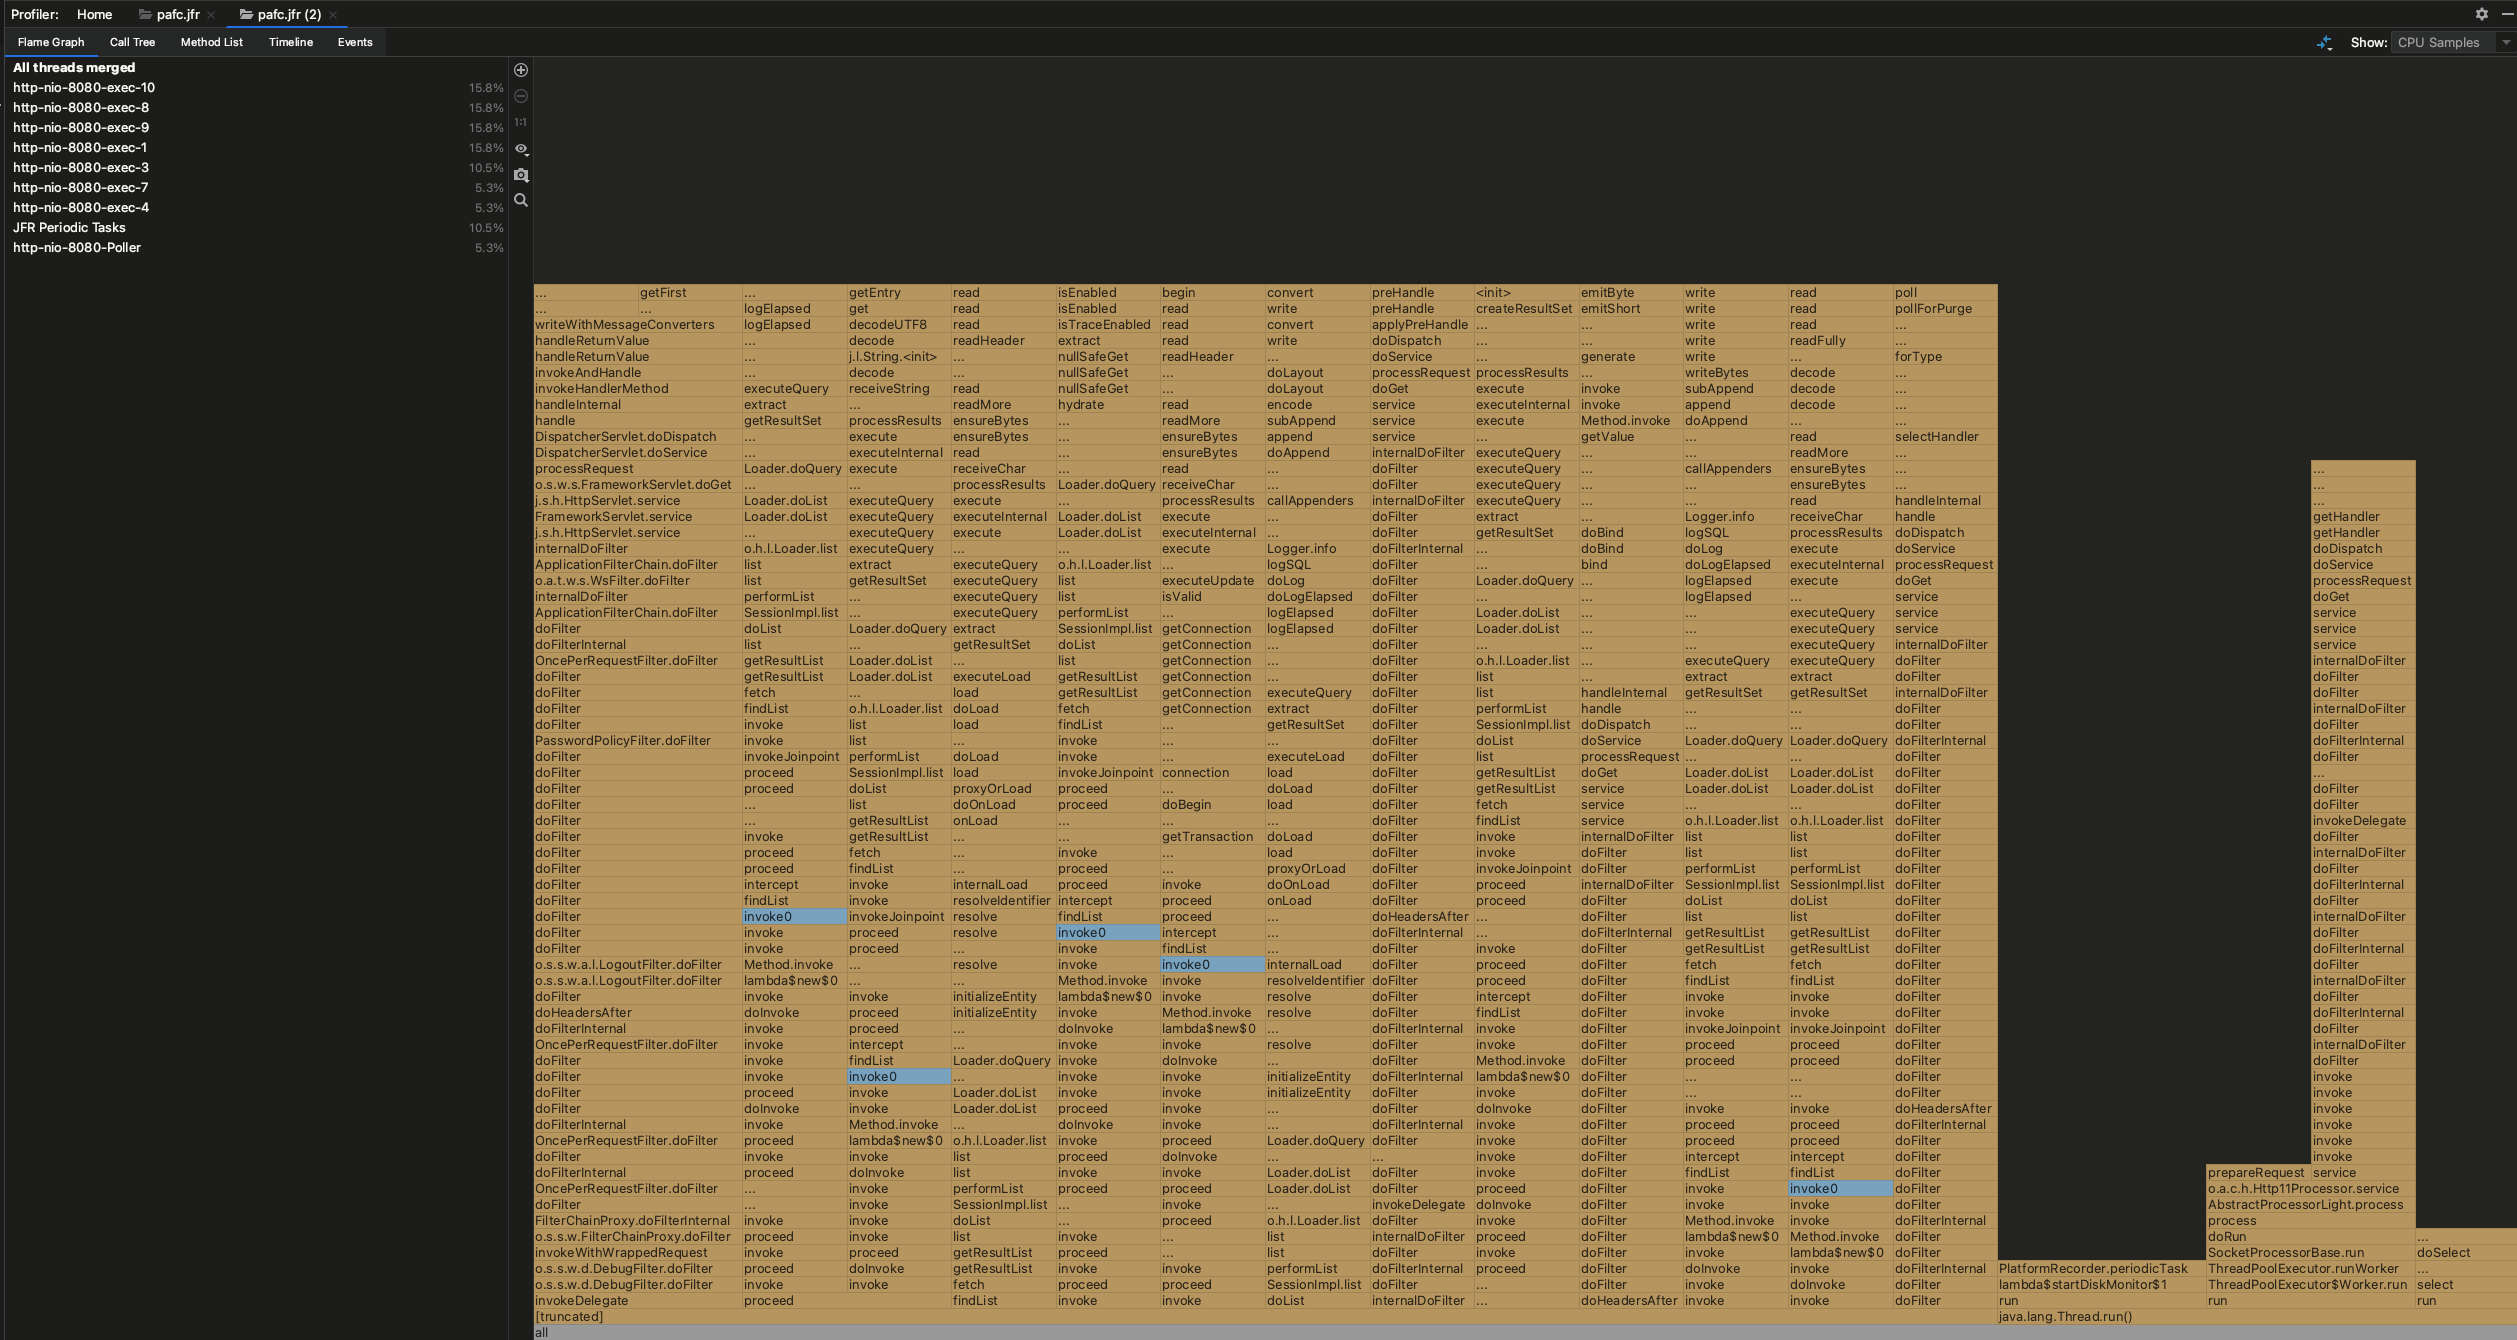Screen dimensions: 2517x1340
Task: Close the pafc.jfr tab
Action: tap(211, 15)
